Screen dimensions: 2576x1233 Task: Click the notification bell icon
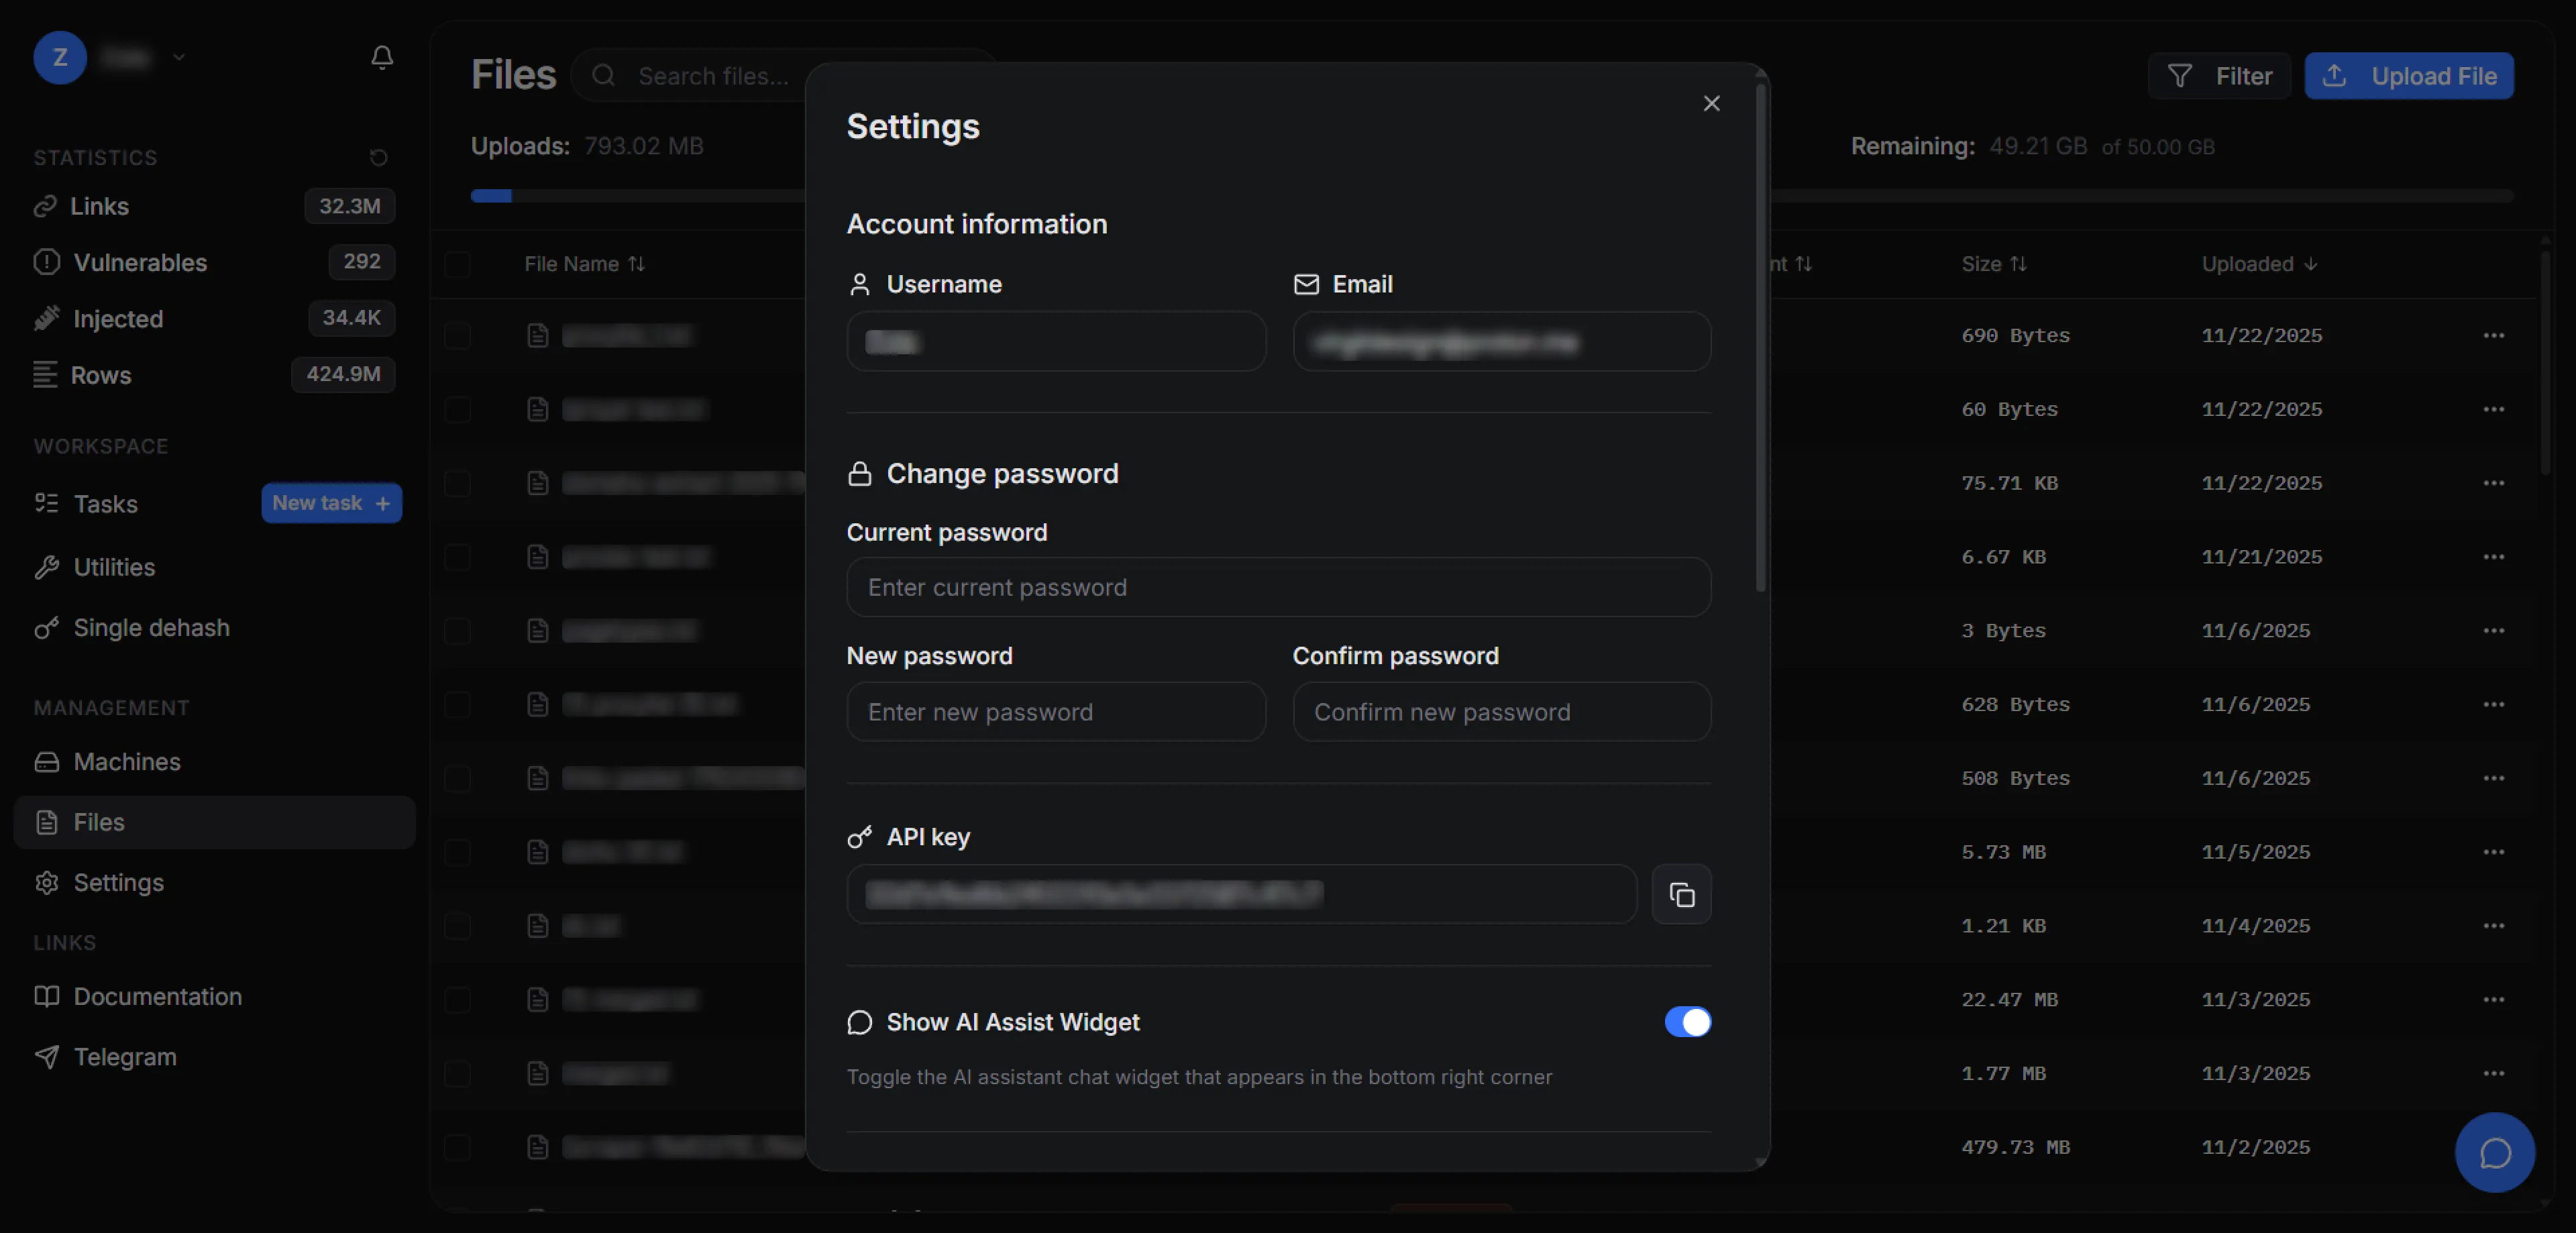(x=381, y=57)
